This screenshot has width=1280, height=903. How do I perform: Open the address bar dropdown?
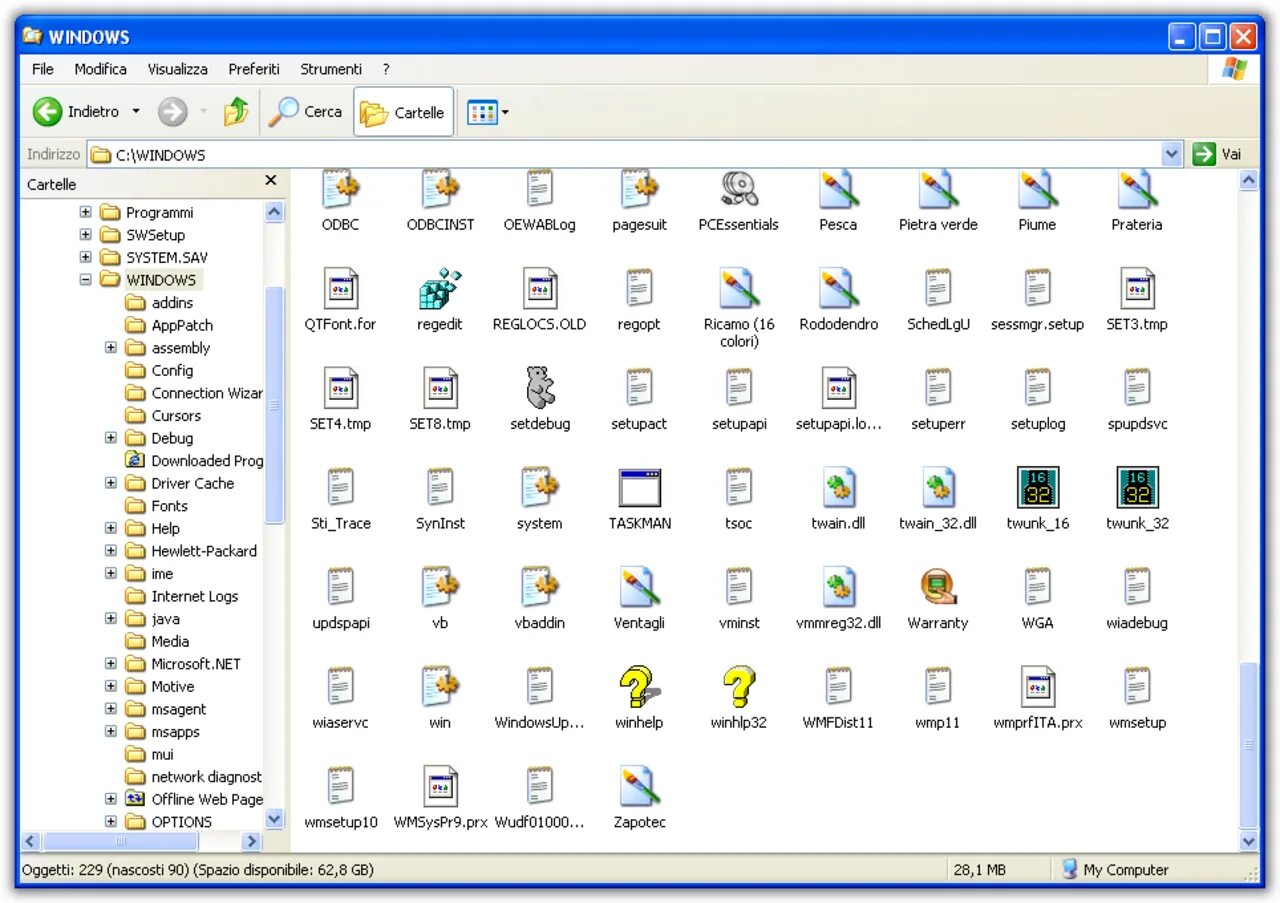tap(1172, 154)
